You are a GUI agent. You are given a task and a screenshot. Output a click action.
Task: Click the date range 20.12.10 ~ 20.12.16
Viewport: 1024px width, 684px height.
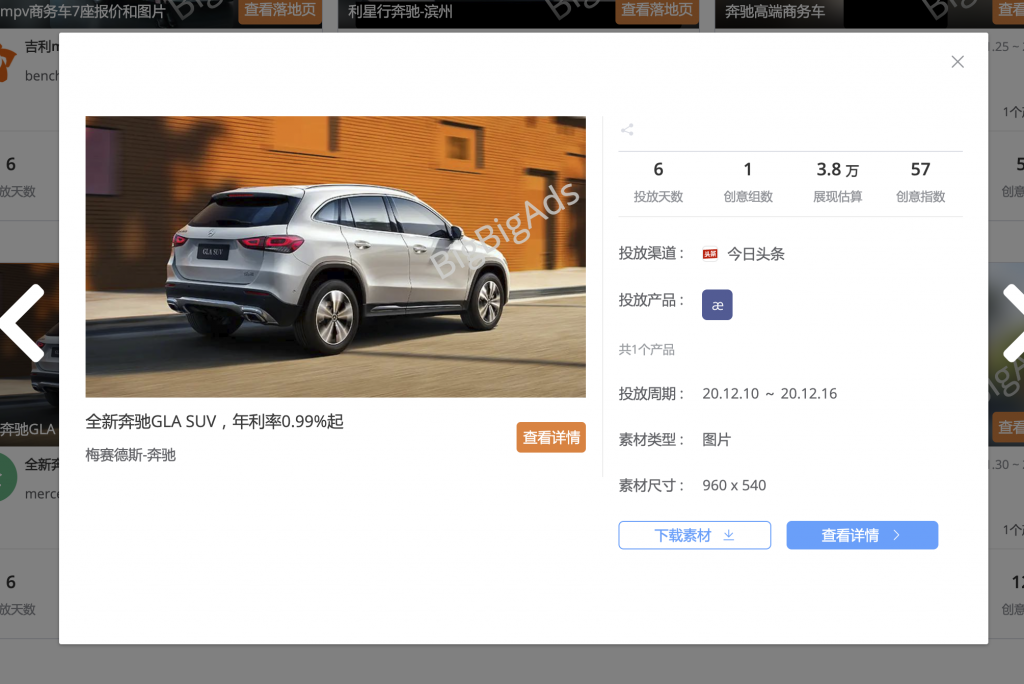click(769, 393)
